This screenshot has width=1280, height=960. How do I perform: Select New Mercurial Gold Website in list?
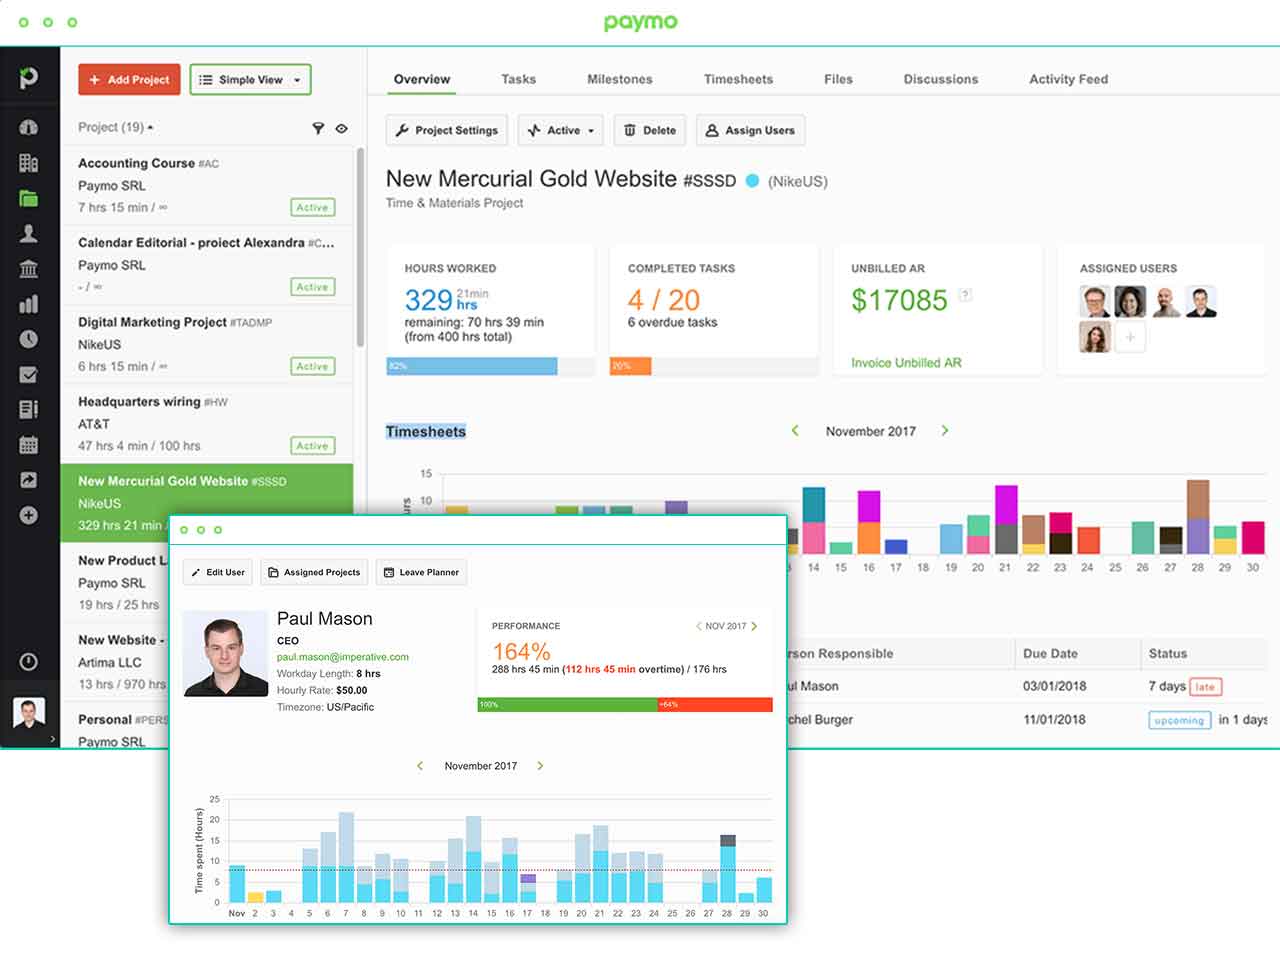point(207,503)
